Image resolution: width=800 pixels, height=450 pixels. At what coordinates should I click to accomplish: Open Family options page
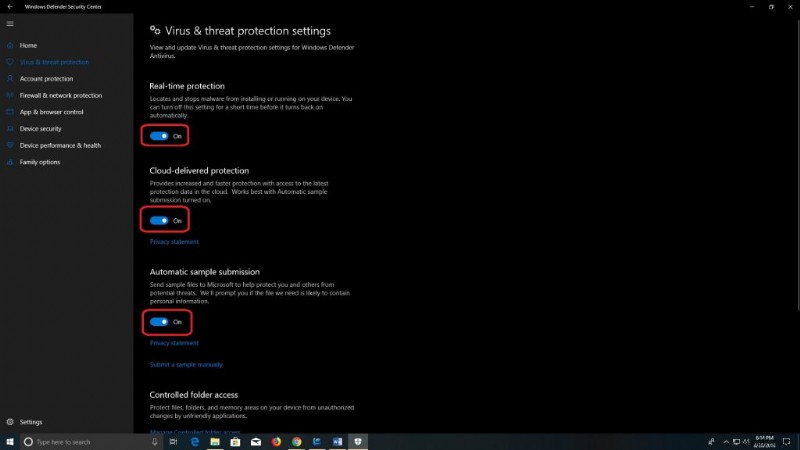[x=40, y=162]
